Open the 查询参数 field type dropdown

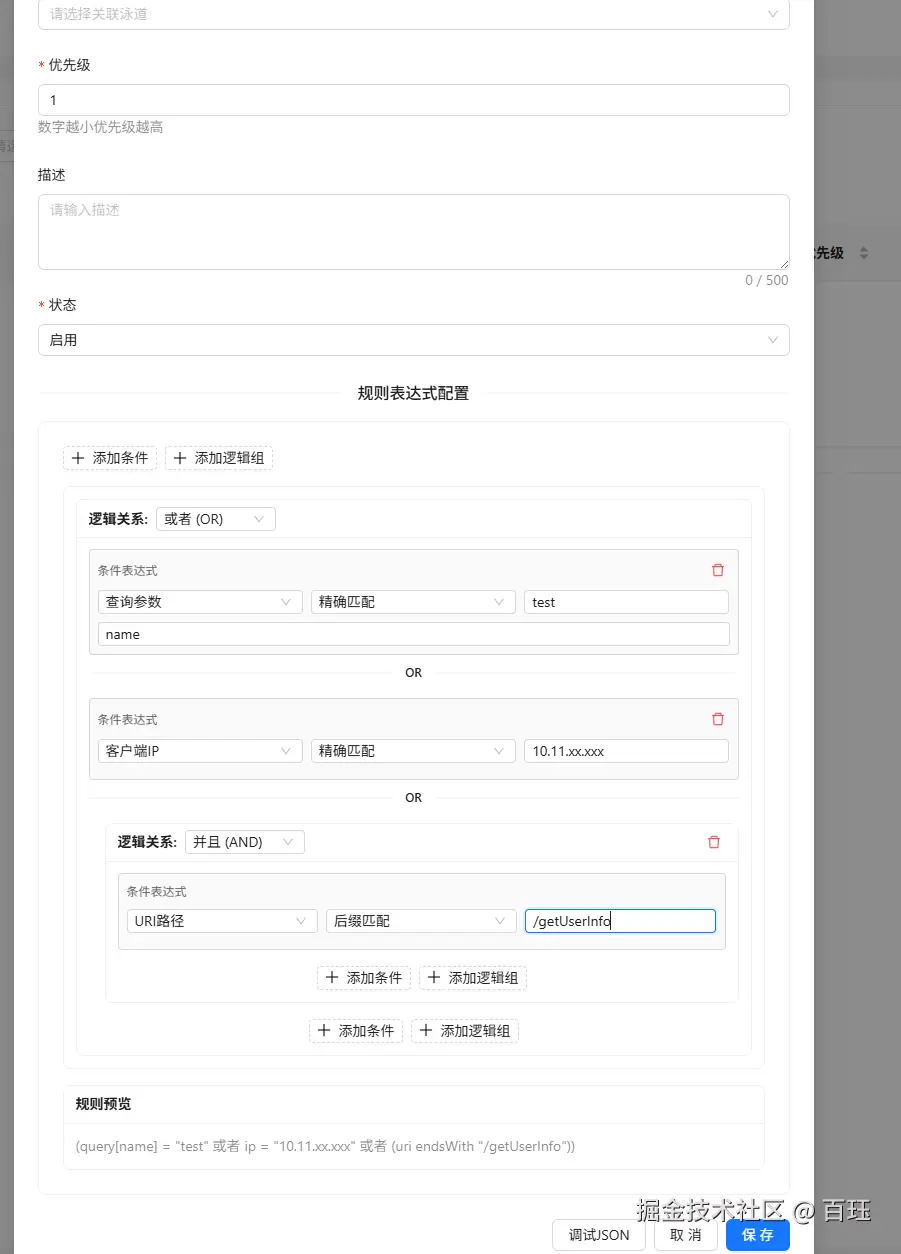pos(200,602)
